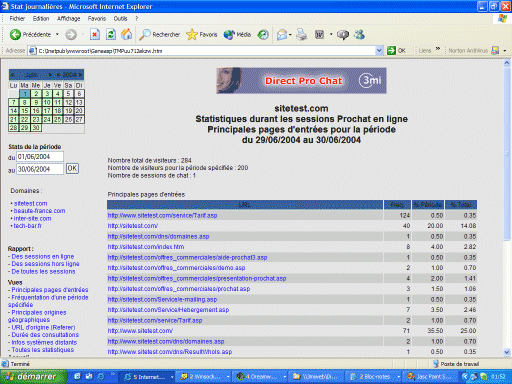Open the http://sitetest.com/index.htm URL link

click(146, 247)
